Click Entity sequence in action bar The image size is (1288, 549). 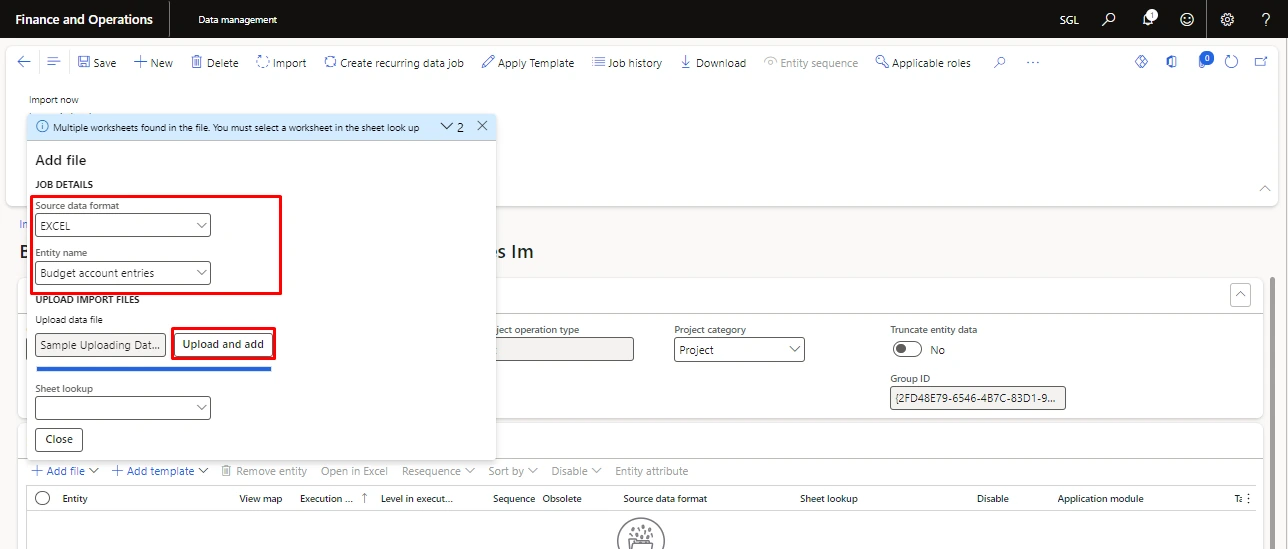pos(811,62)
